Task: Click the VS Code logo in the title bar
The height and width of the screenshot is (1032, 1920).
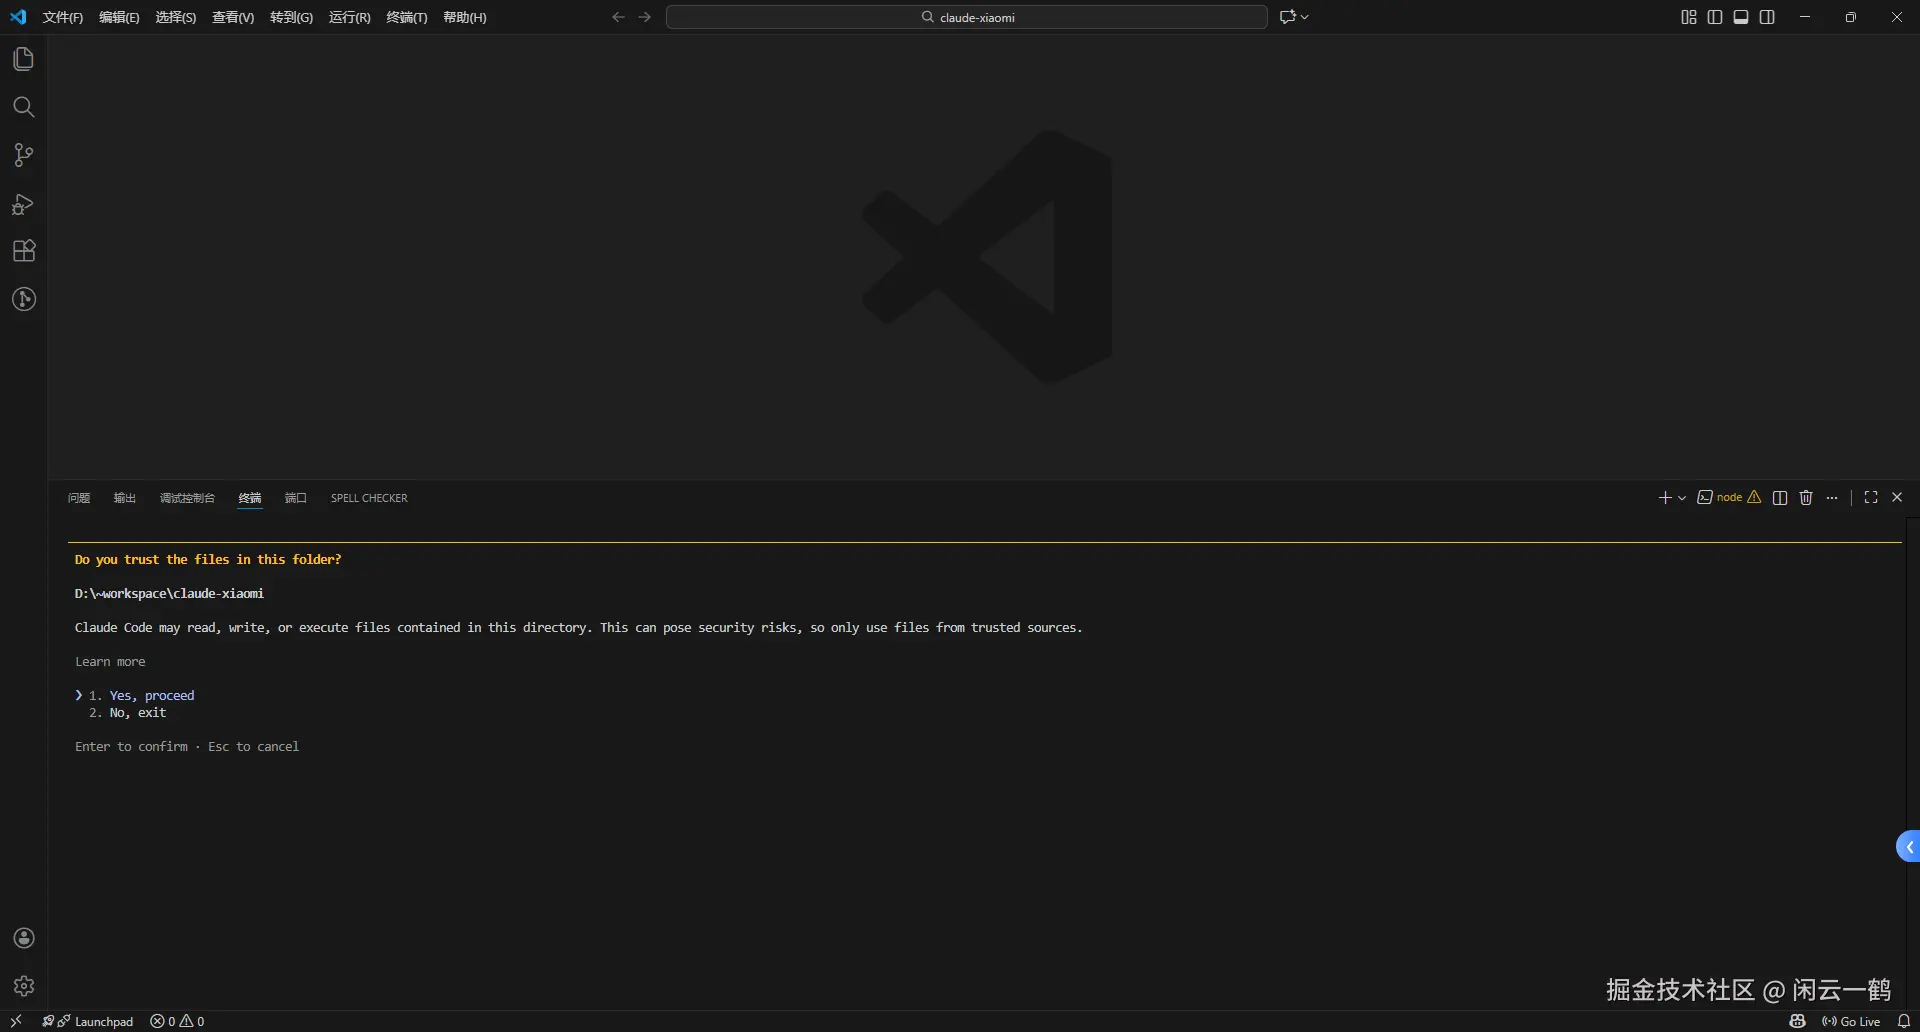Action: coord(18,17)
